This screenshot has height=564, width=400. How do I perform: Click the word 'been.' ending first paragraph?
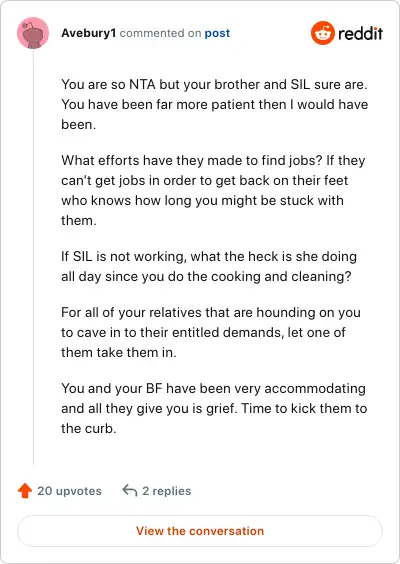point(78,125)
